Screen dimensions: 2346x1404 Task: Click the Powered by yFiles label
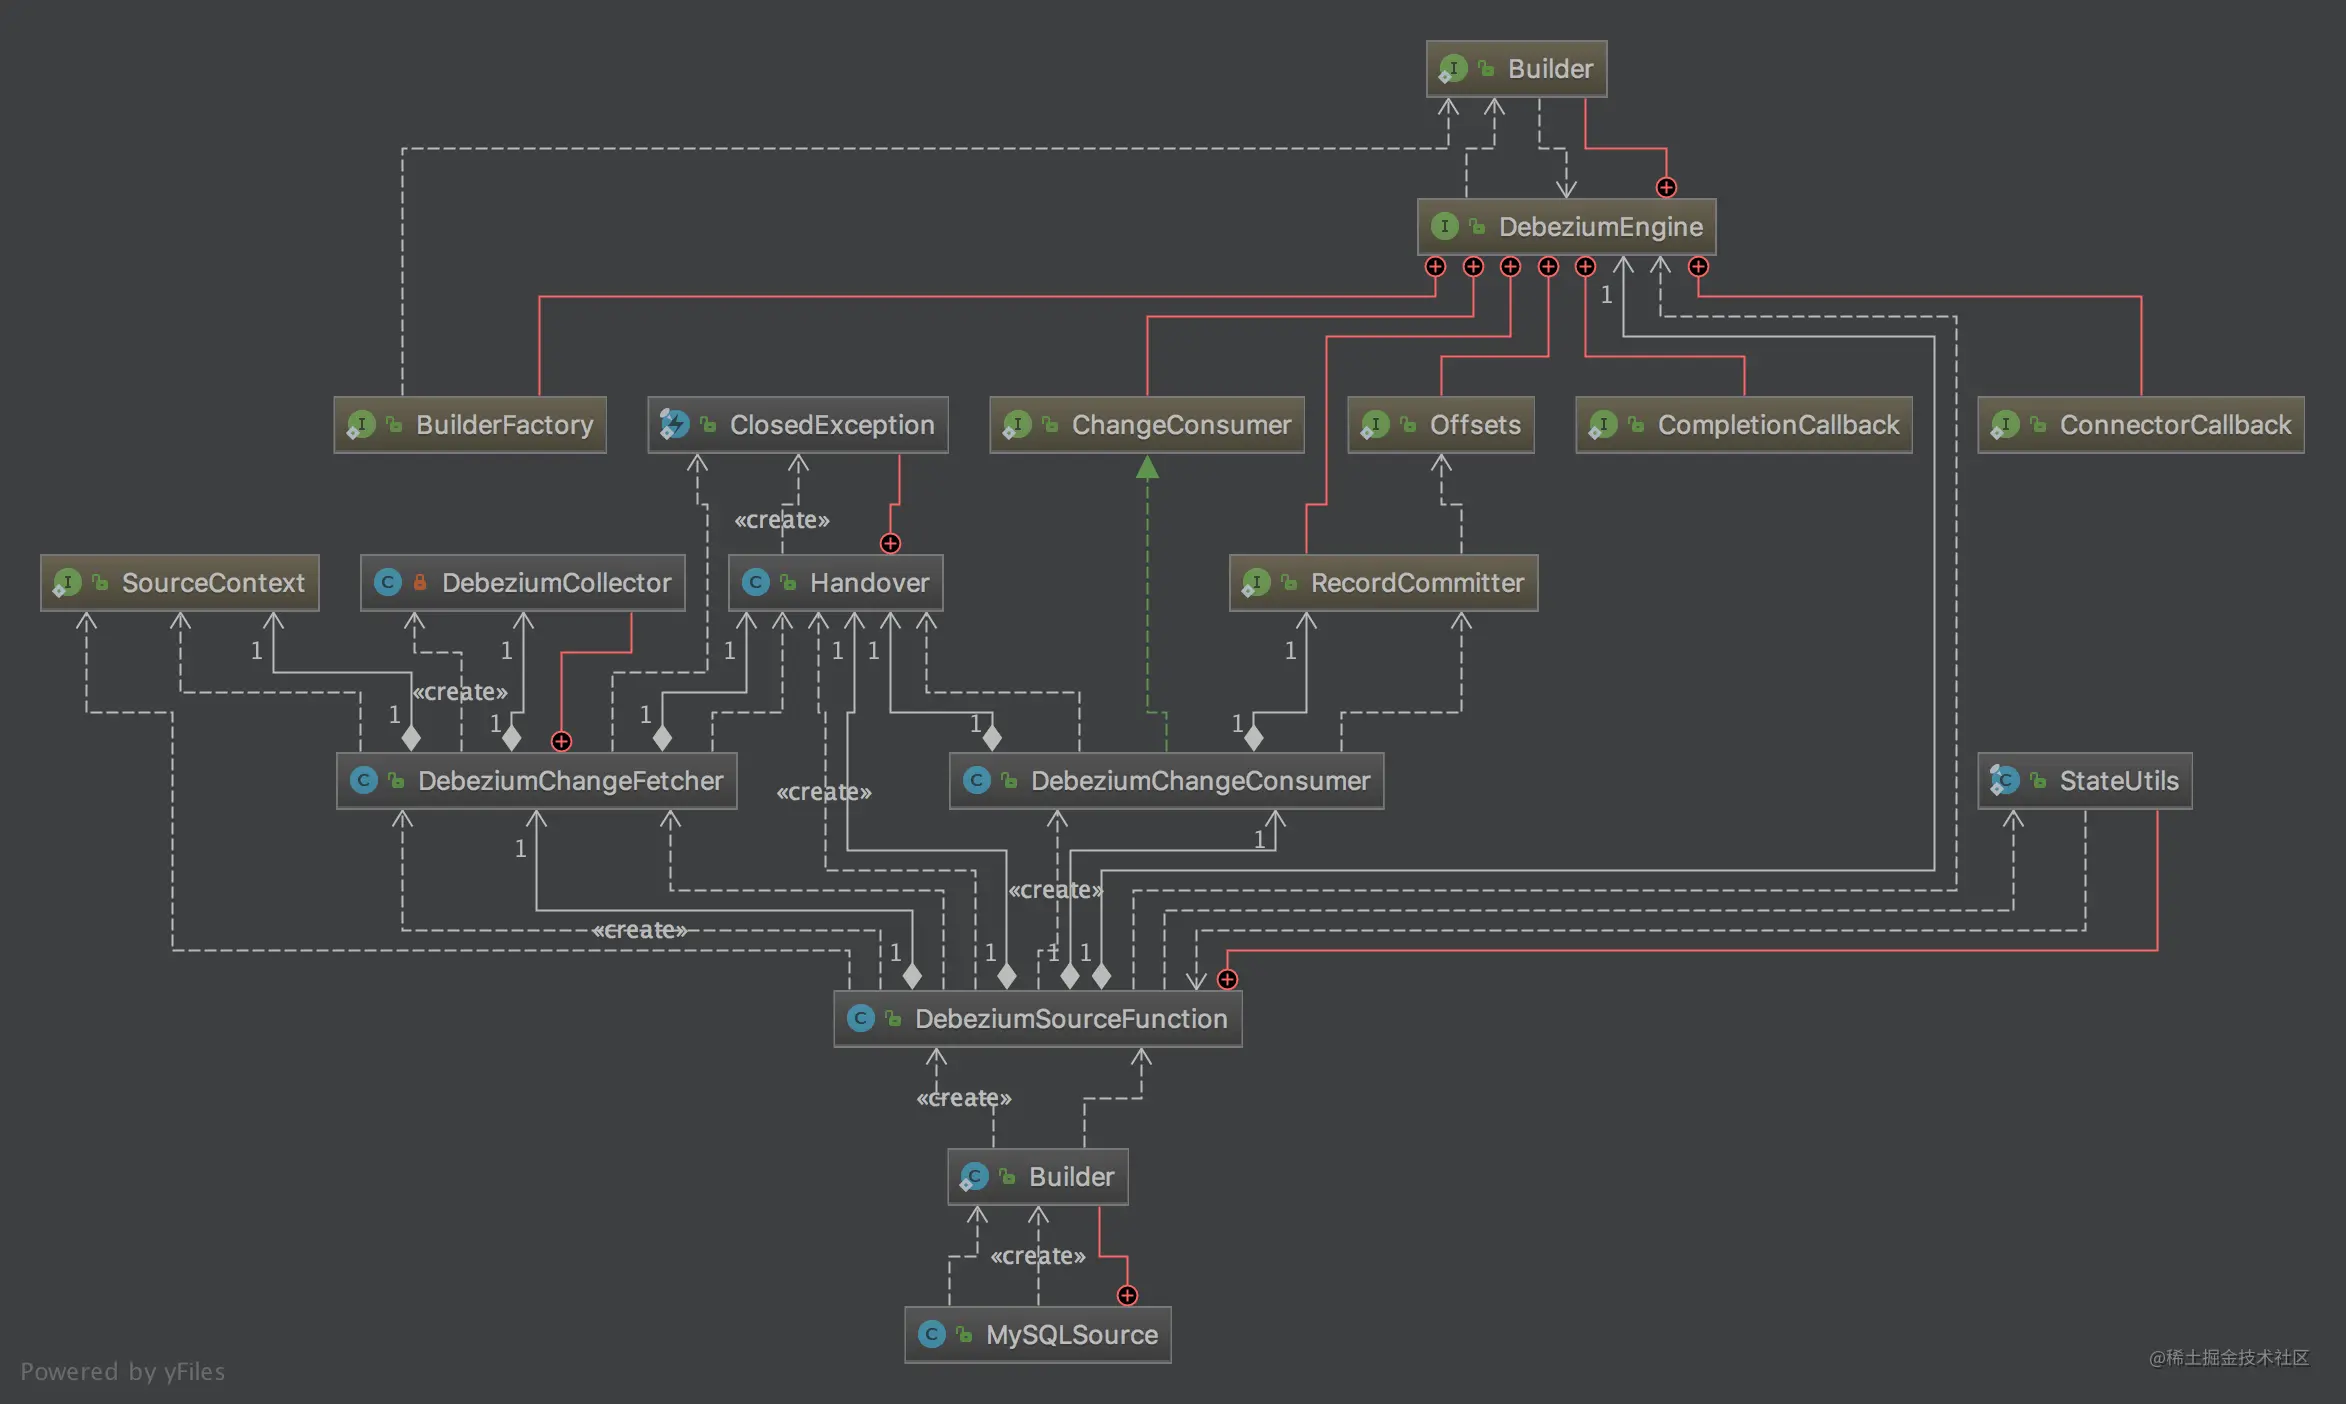point(123,1371)
